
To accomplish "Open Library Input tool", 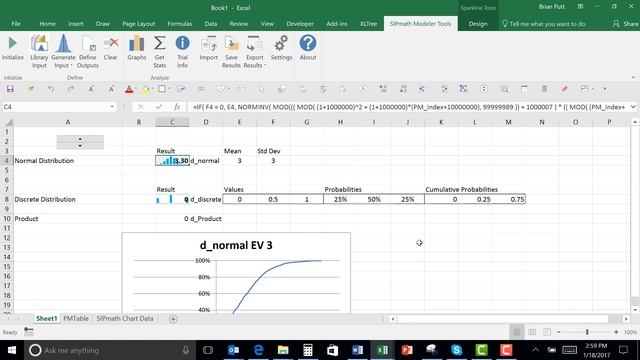I will tap(39, 51).
